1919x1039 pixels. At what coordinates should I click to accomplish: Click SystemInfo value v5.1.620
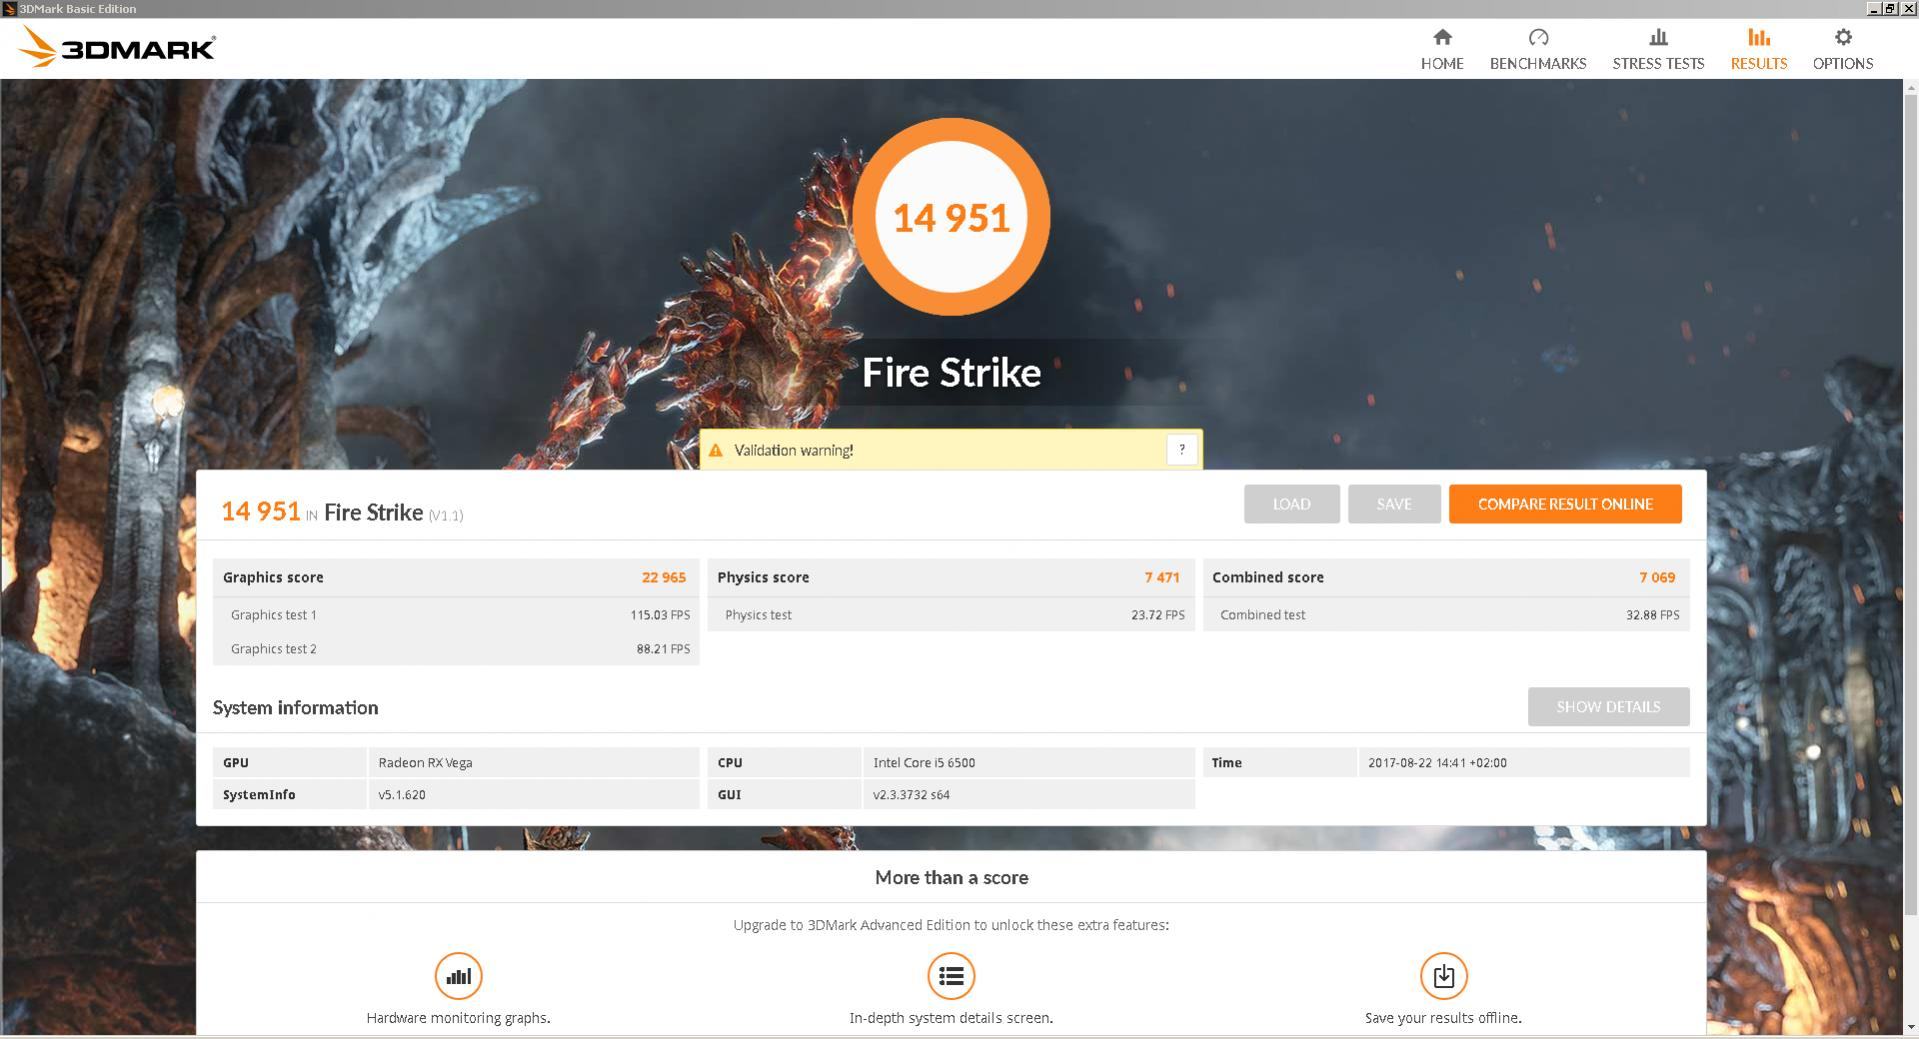coord(401,795)
